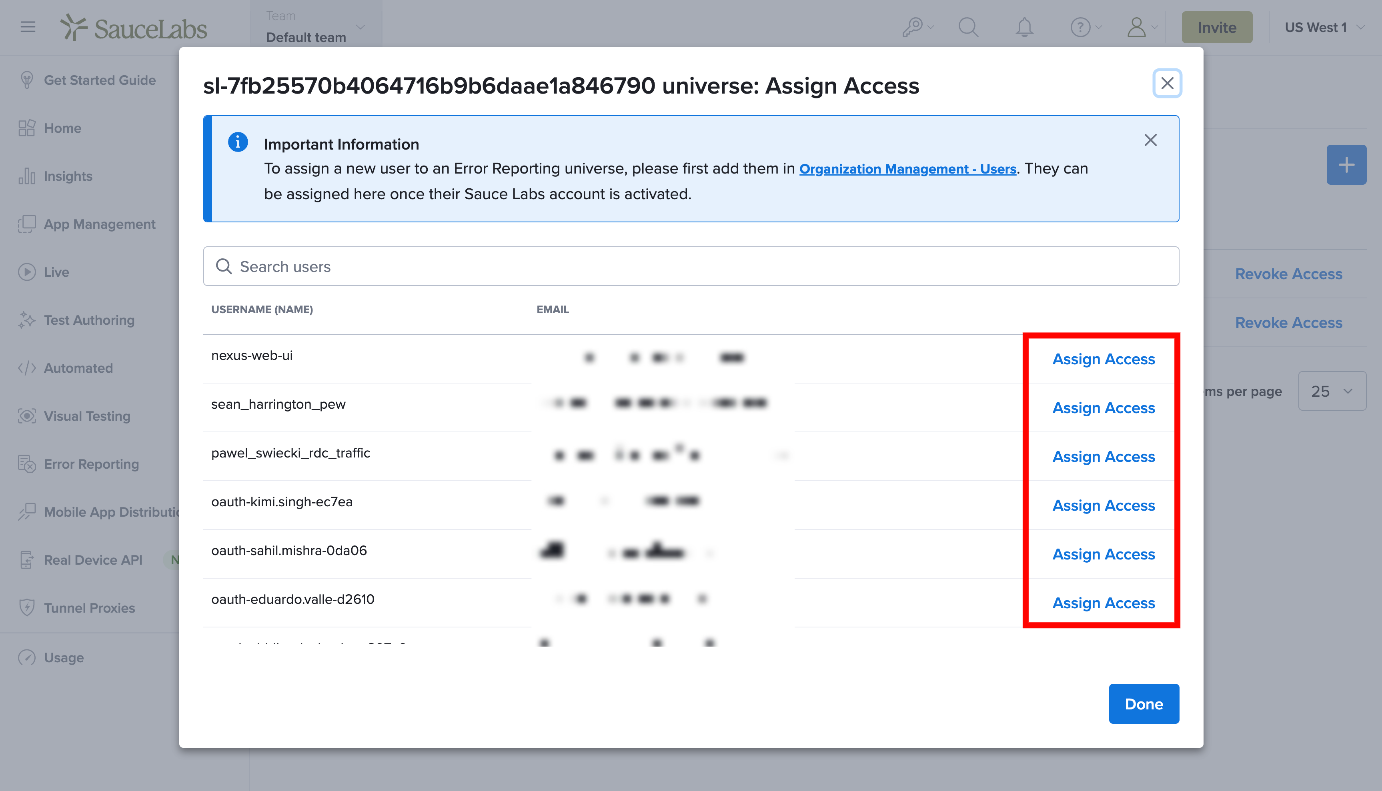Open App Management section
1382x791 pixels.
pos(100,224)
